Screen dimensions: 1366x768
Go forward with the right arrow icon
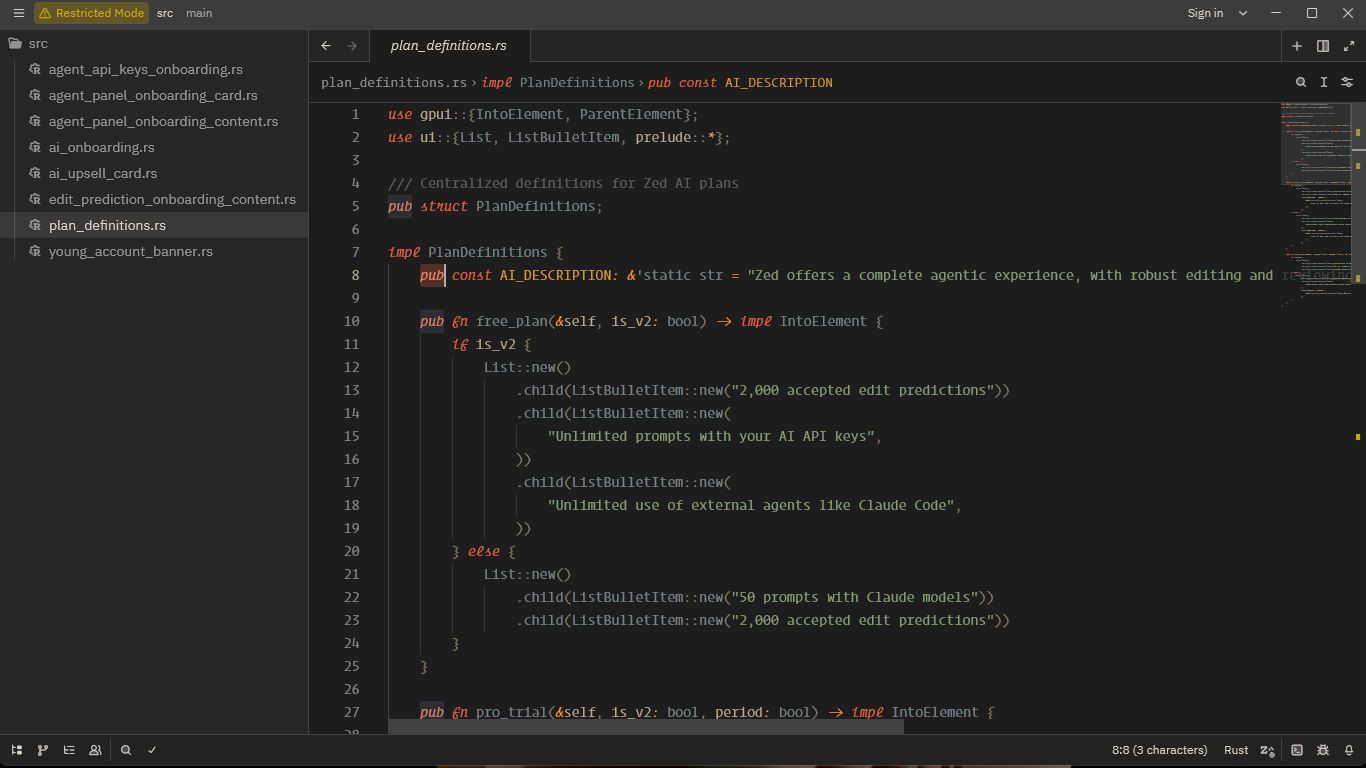click(352, 46)
